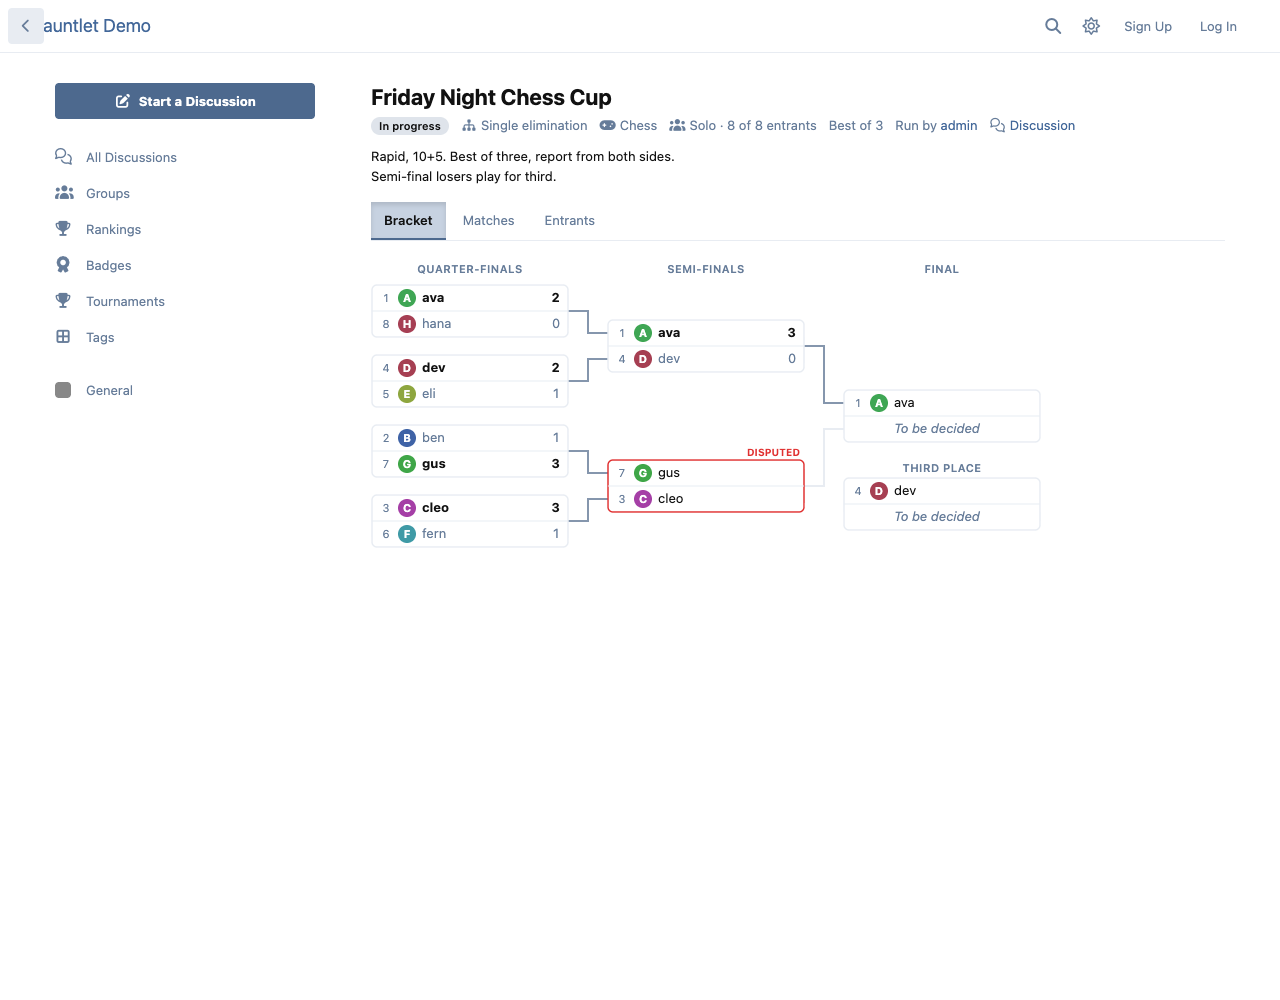Open the search magnifier icon
The width and height of the screenshot is (1280, 1000).
point(1053,26)
